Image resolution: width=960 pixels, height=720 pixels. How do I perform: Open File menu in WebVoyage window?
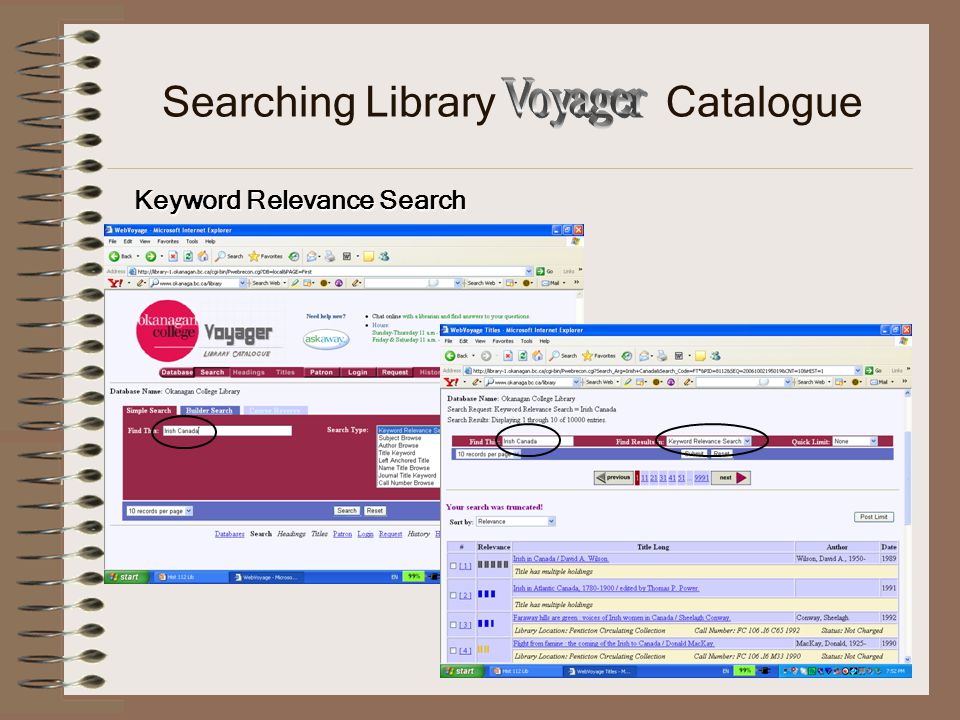[112, 241]
